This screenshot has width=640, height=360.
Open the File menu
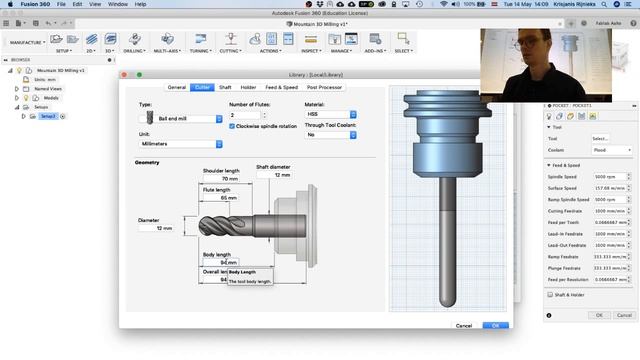pyautogui.click(x=61, y=4)
